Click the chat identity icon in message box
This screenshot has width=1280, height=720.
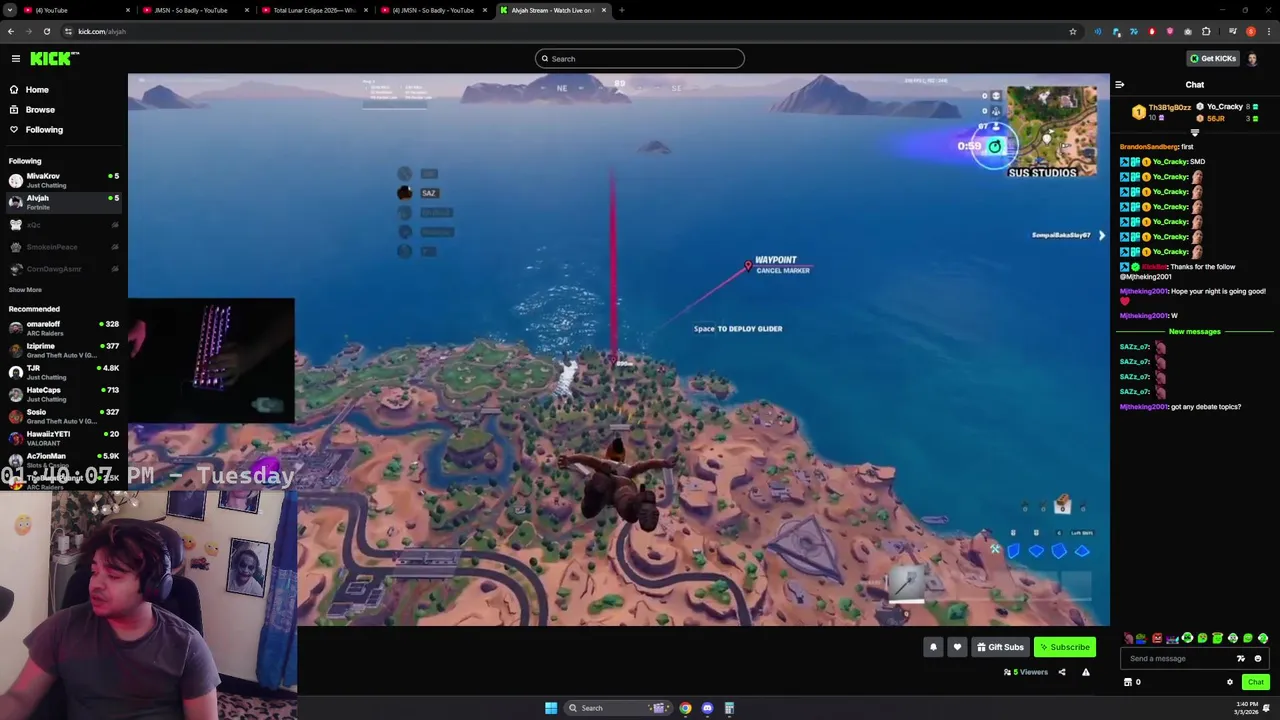coord(1241,659)
